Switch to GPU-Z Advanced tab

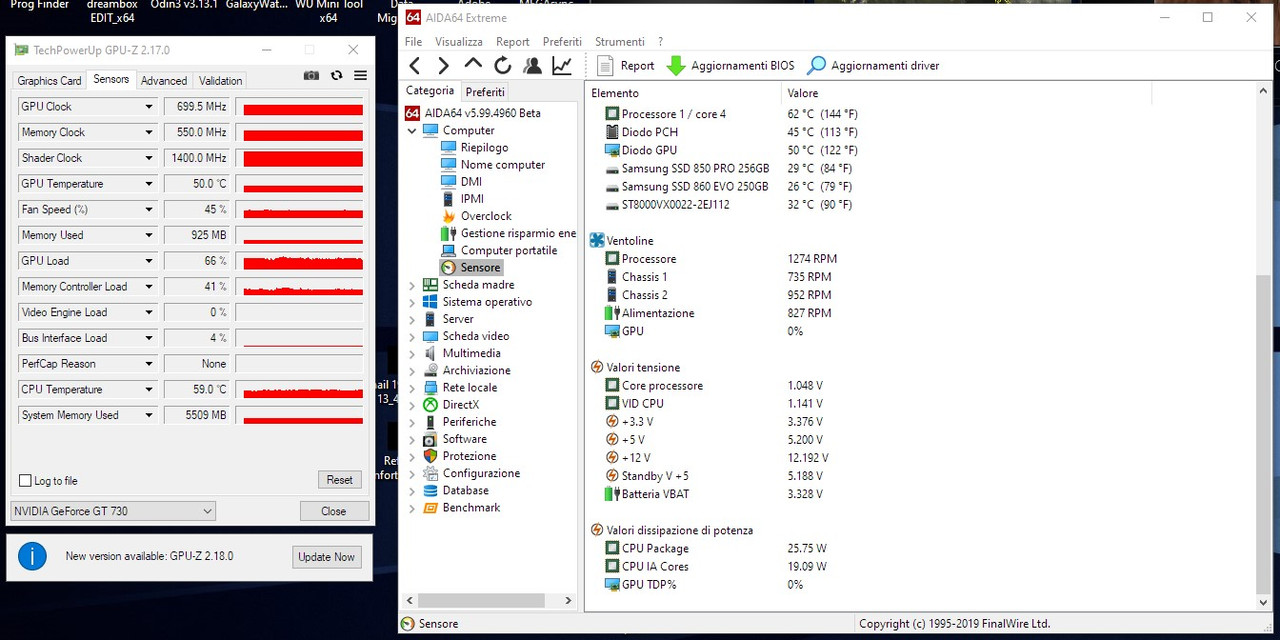coord(164,81)
